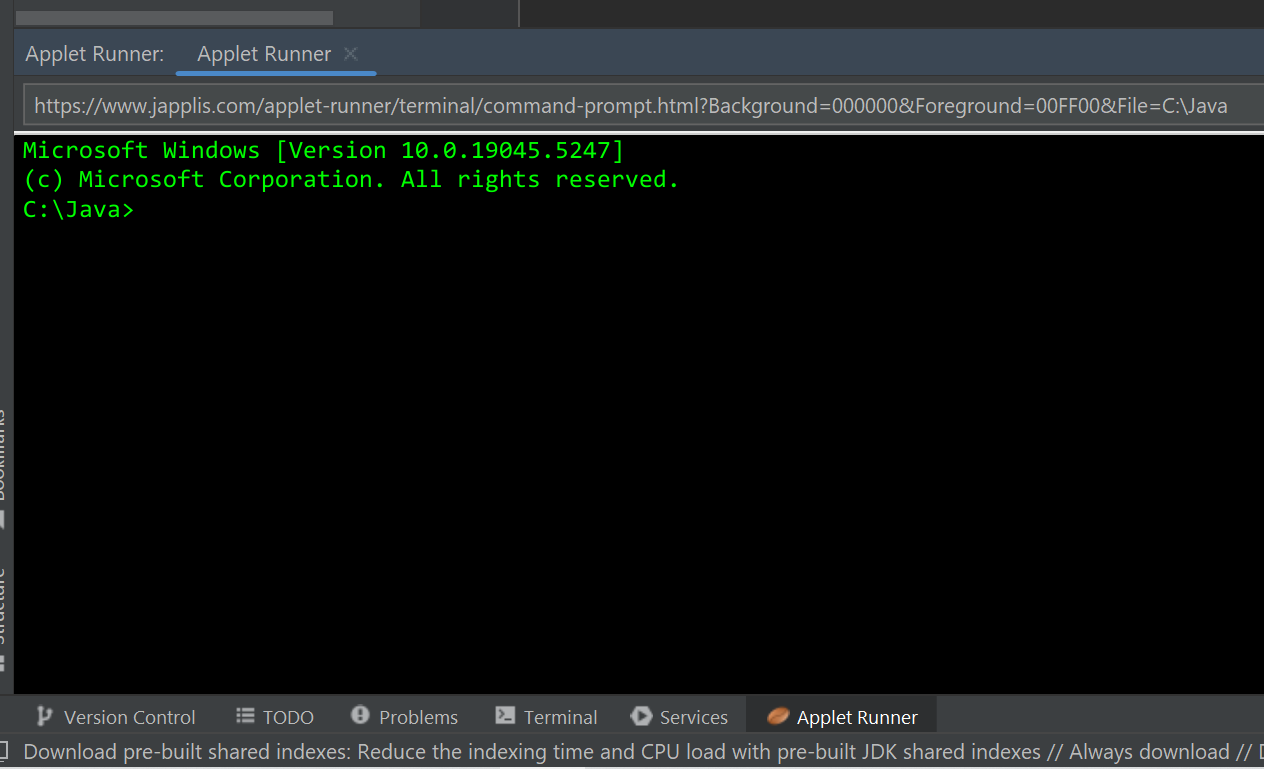Show the Services tool window
This screenshot has height=769, width=1264.
(680, 717)
